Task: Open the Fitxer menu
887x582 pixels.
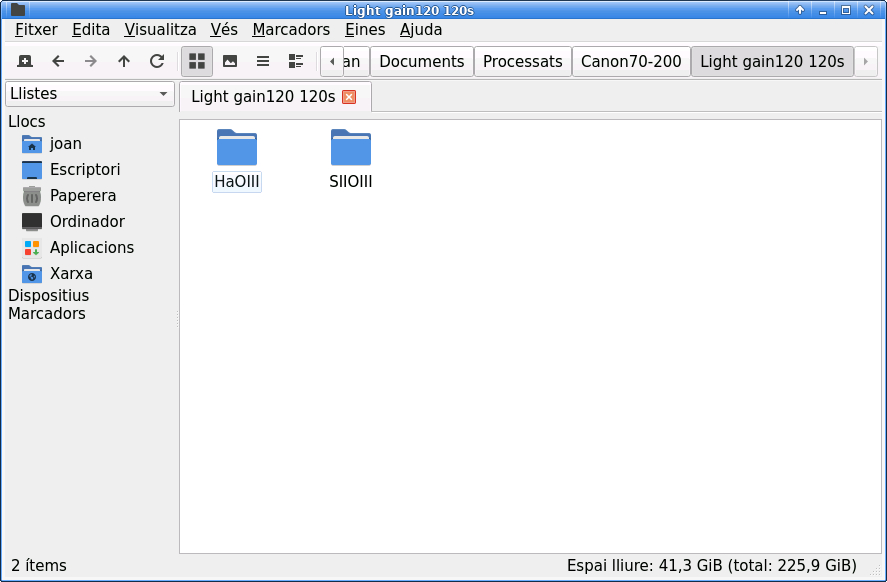Action: [x=36, y=30]
